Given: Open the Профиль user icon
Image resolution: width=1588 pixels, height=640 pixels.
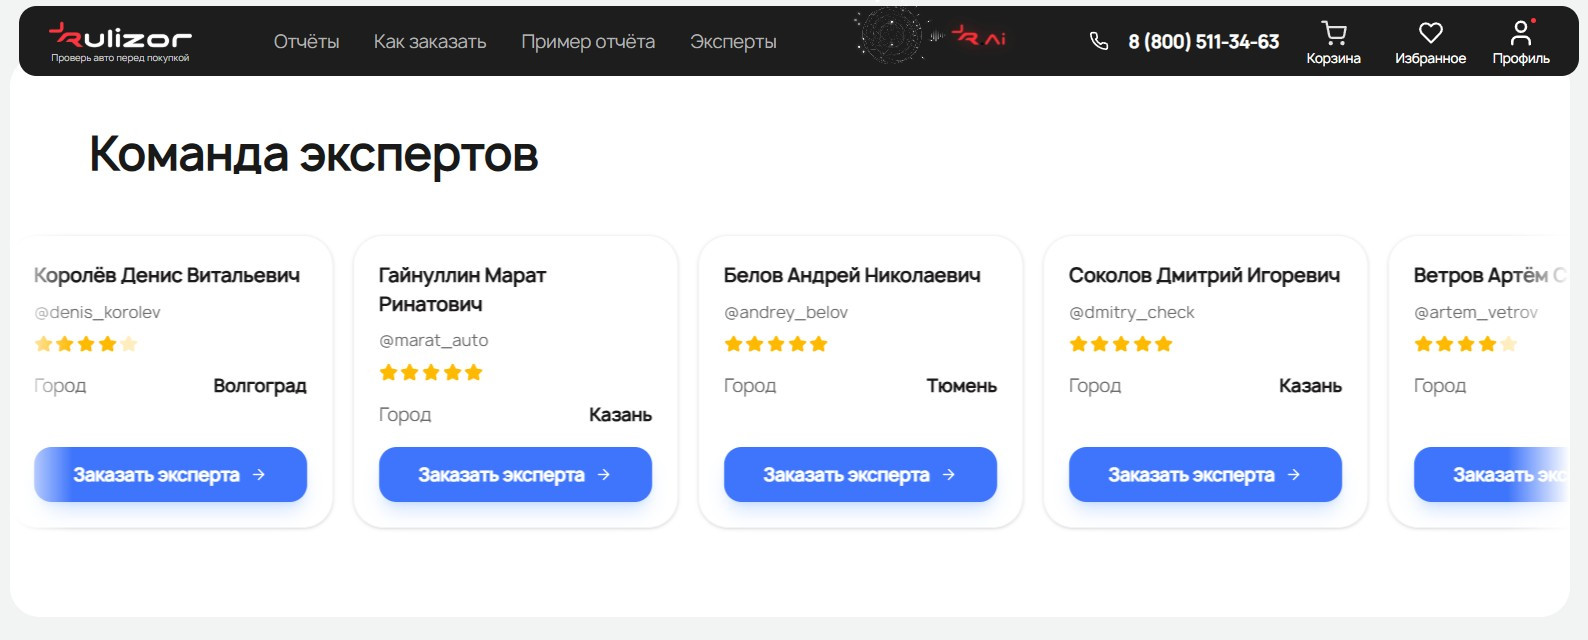Looking at the screenshot, I should click(1521, 43).
